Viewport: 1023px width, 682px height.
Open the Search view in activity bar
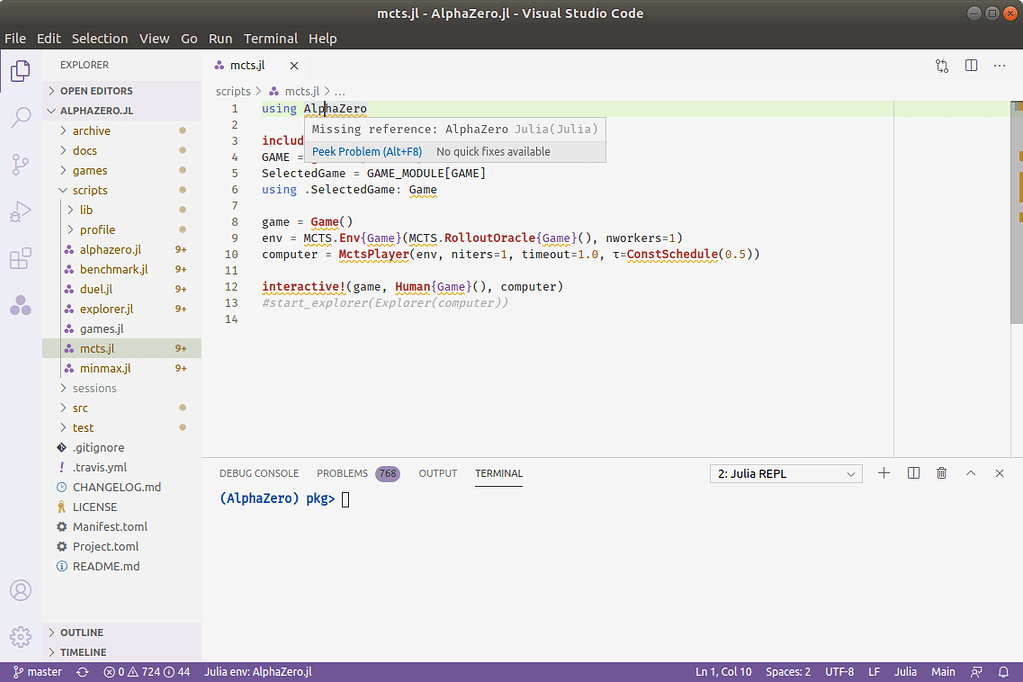click(x=20, y=118)
